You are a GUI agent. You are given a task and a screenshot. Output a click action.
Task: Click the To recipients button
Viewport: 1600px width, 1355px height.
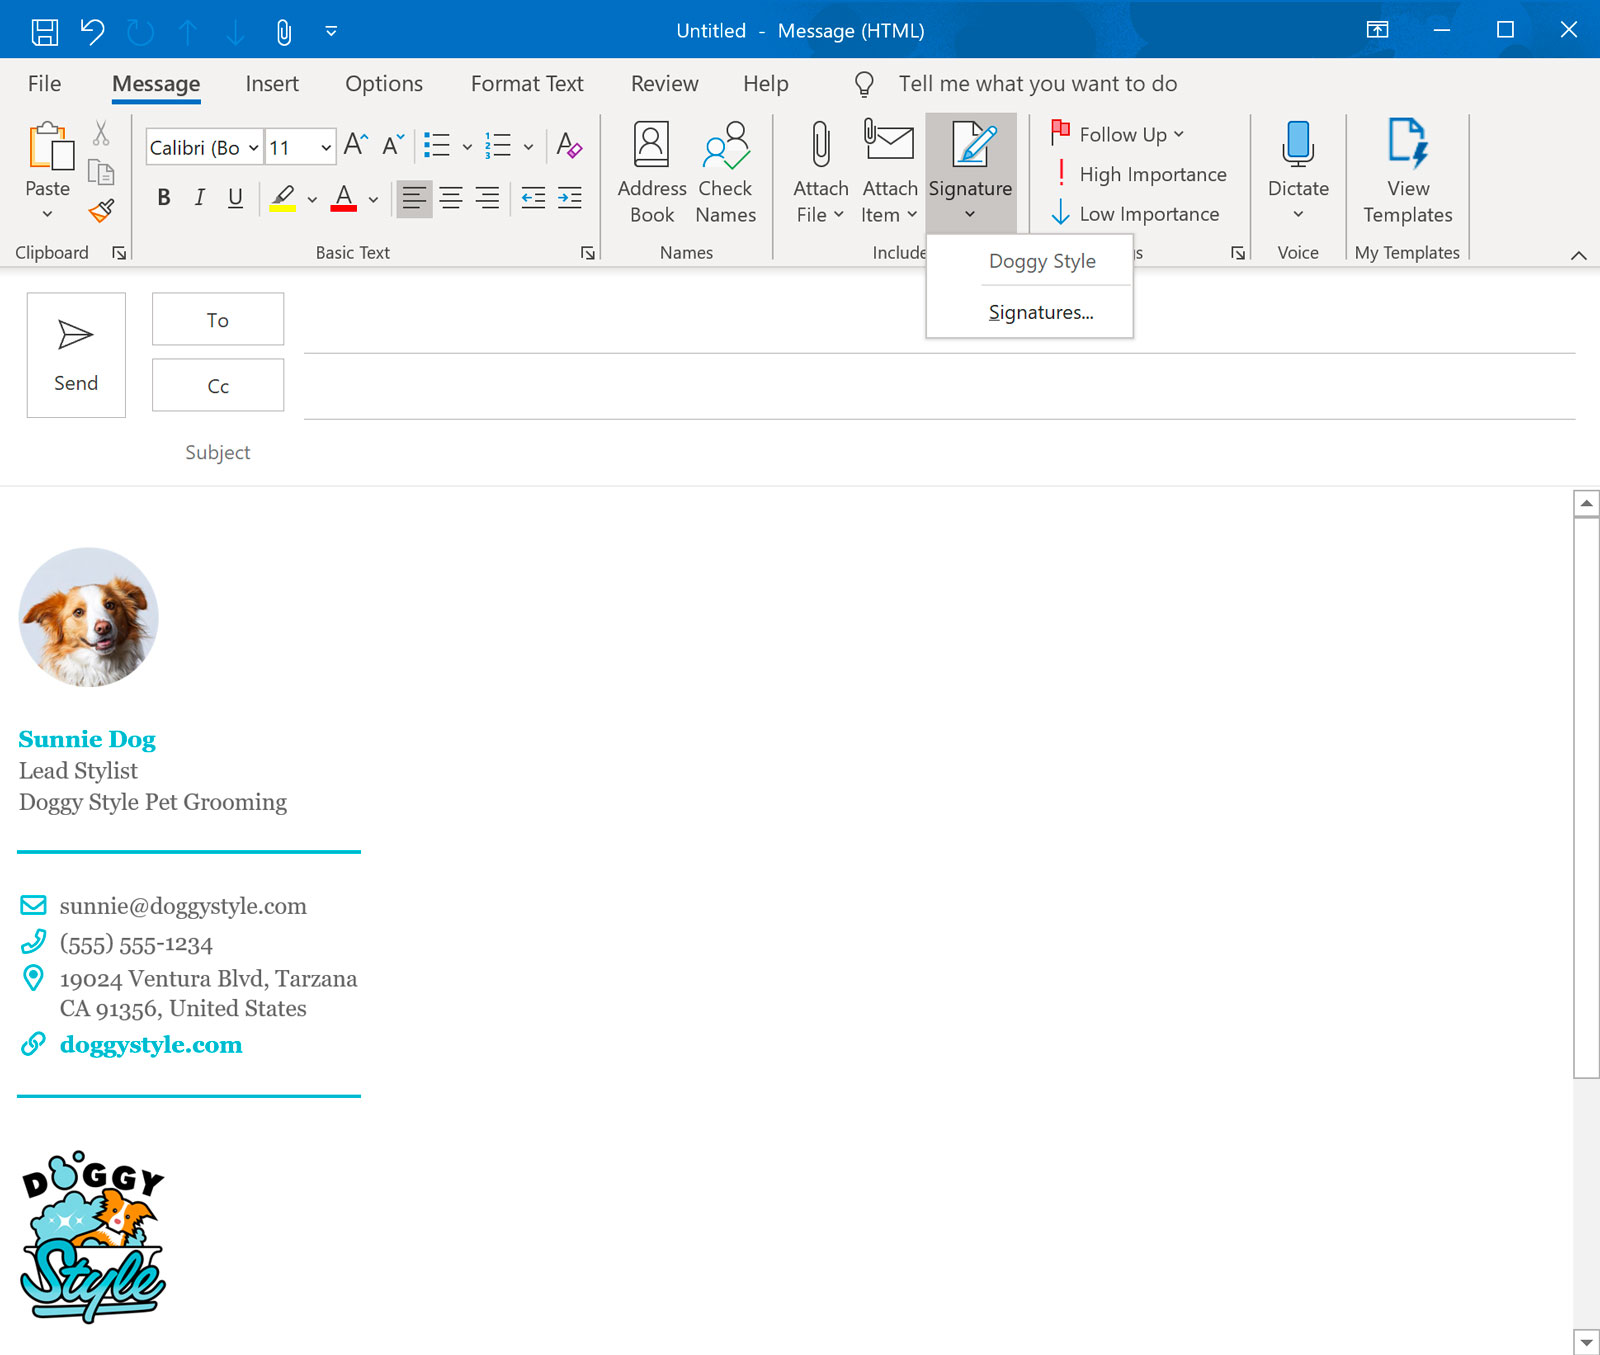(x=218, y=319)
